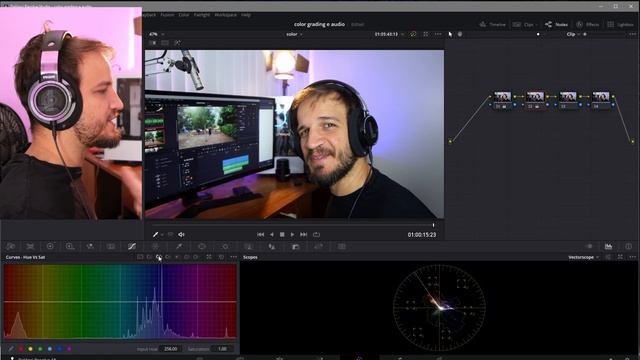Toggle the Scopes panel icon

coord(608,246)
